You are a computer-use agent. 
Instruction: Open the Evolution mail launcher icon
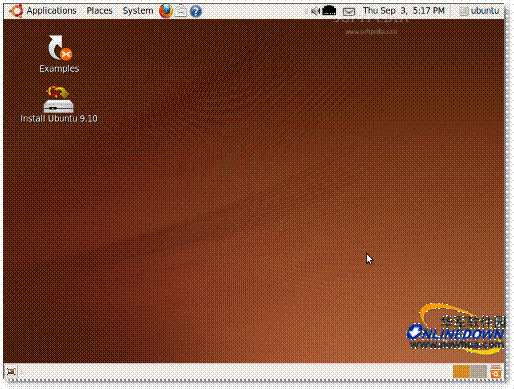(181, 11)
